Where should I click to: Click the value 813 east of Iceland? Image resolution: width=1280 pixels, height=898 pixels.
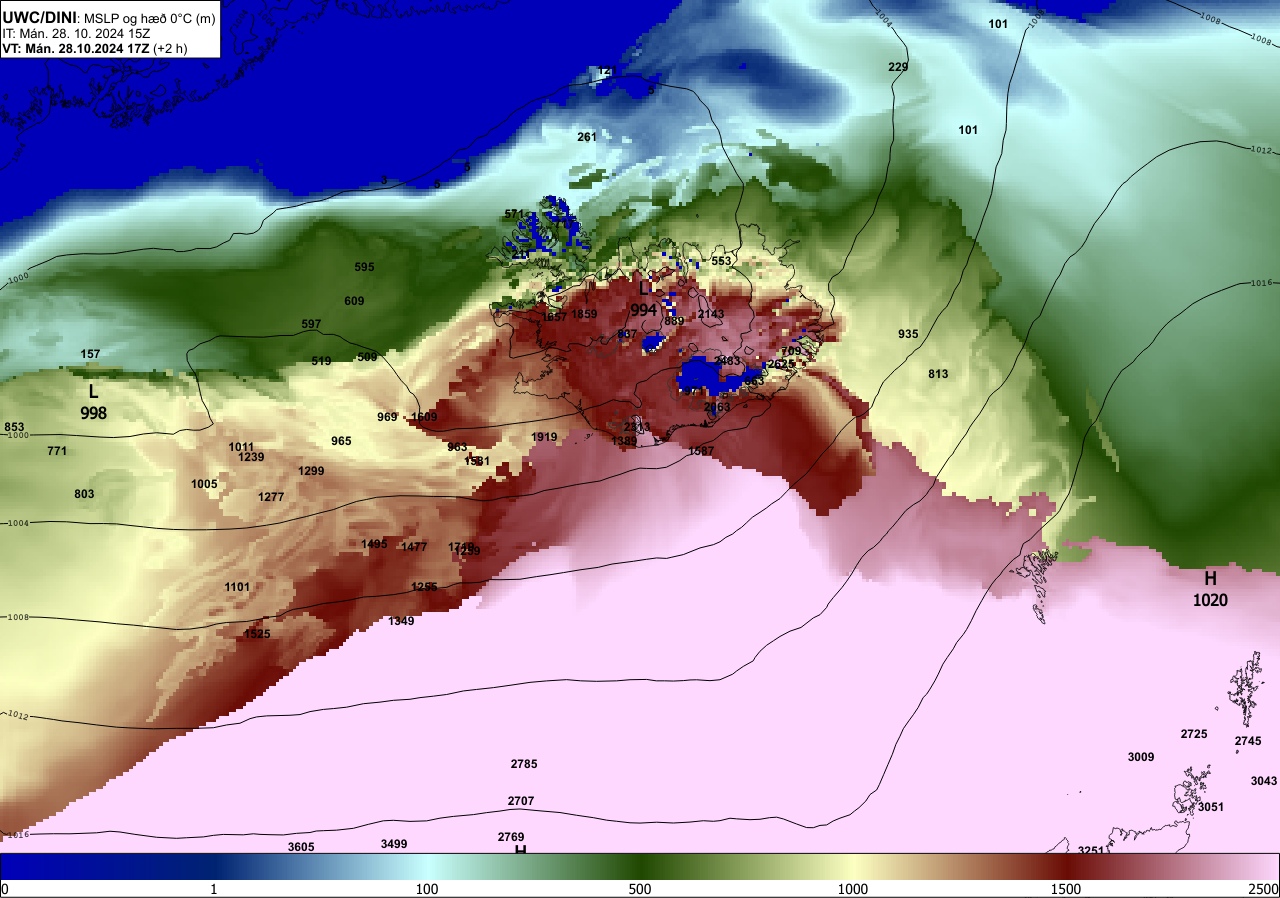(938, 374)
